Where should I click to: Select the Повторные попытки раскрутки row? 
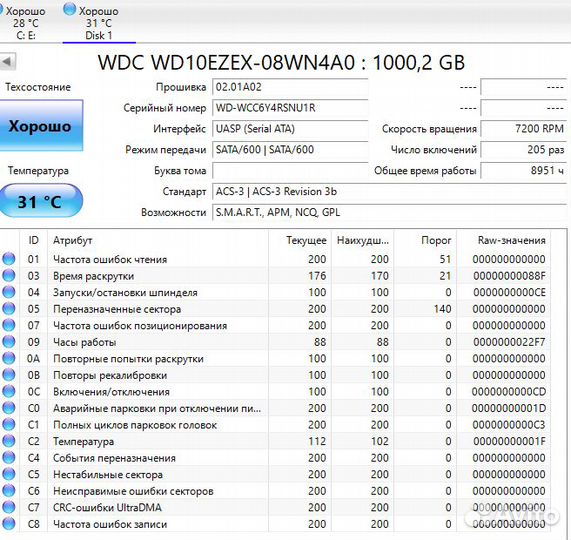tap(275, 358)
